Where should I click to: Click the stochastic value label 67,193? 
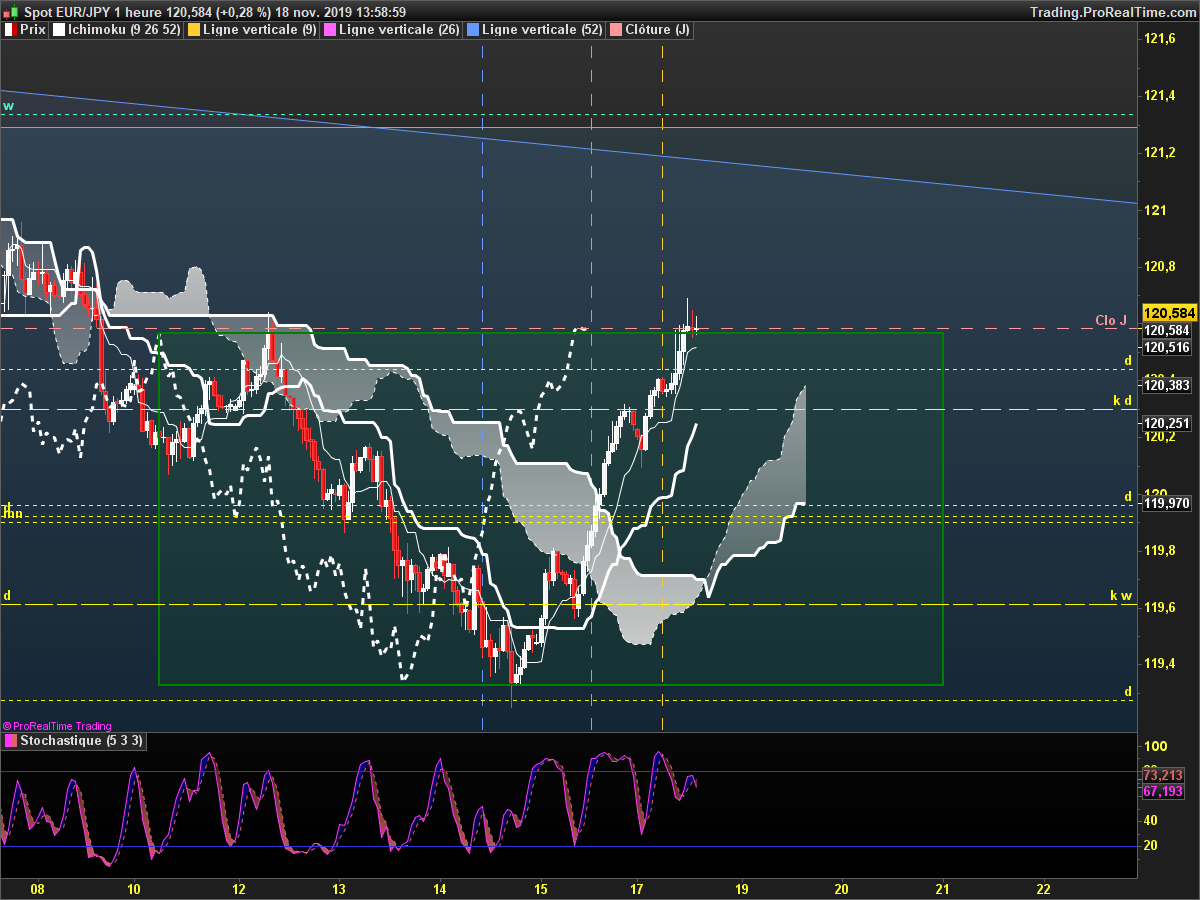pyautogui.click(x=1163, y=792)
